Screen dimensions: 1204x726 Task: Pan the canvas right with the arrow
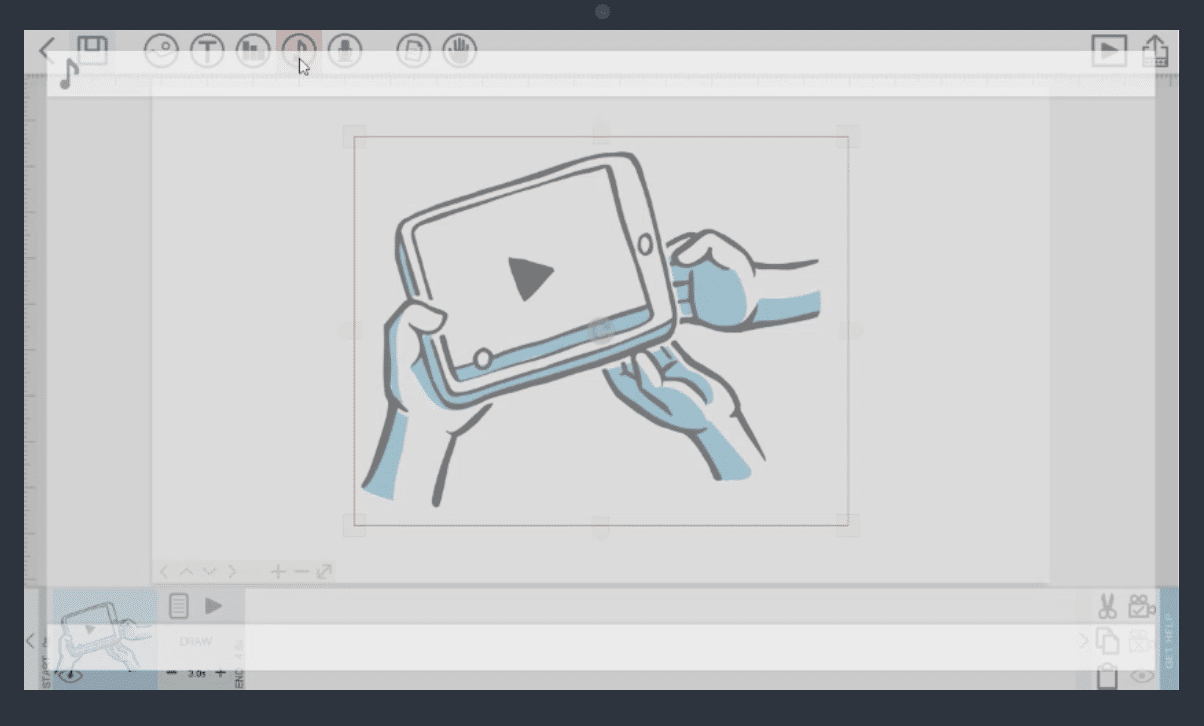click(x=232, y=572)
